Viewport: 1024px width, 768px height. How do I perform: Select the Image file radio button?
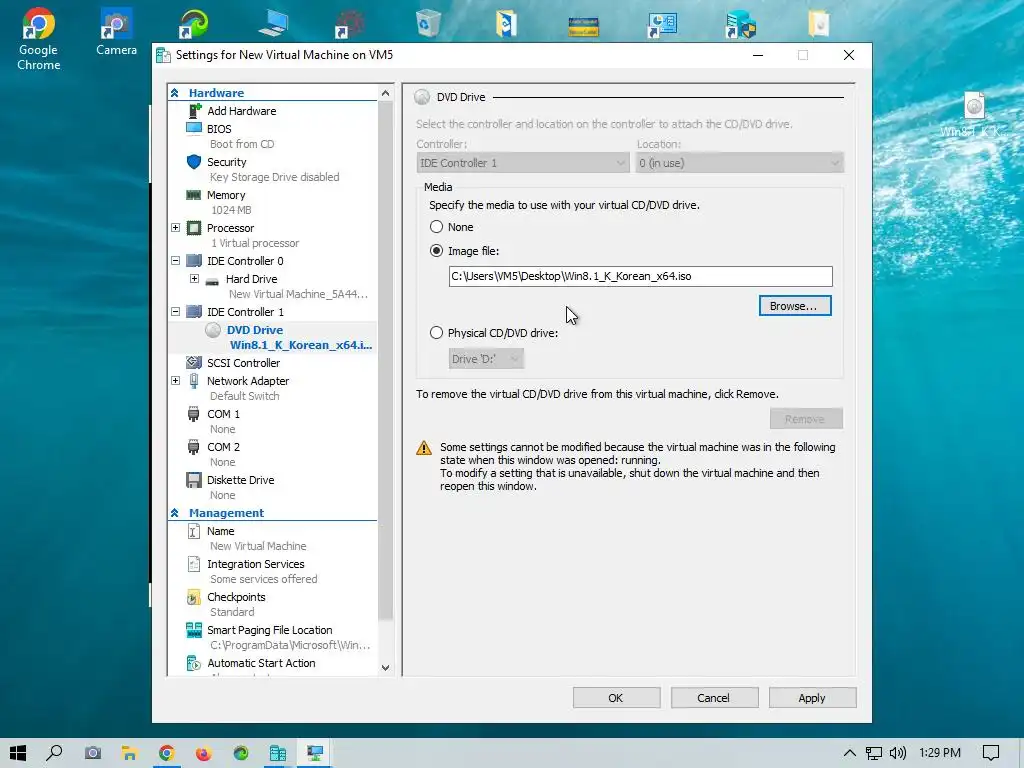(436, 251)
